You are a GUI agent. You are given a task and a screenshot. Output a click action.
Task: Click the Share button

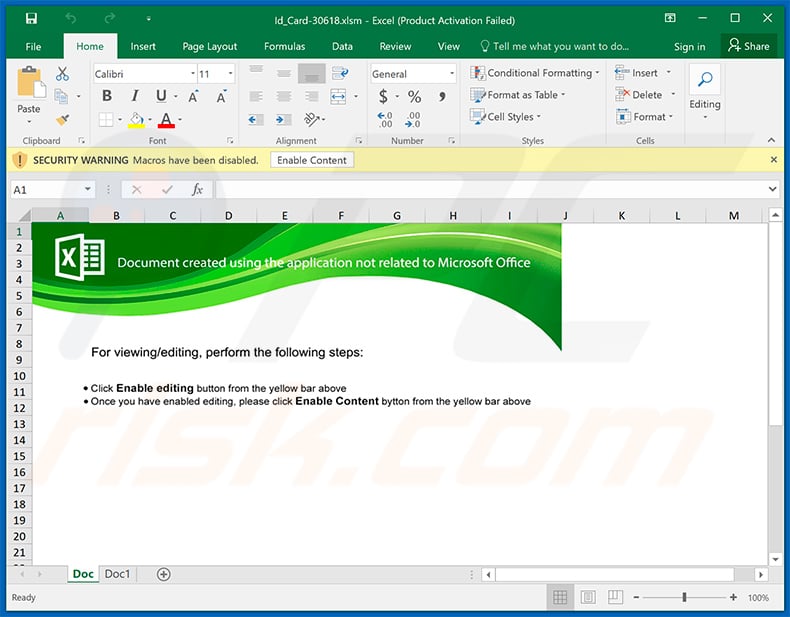[749, 46]
